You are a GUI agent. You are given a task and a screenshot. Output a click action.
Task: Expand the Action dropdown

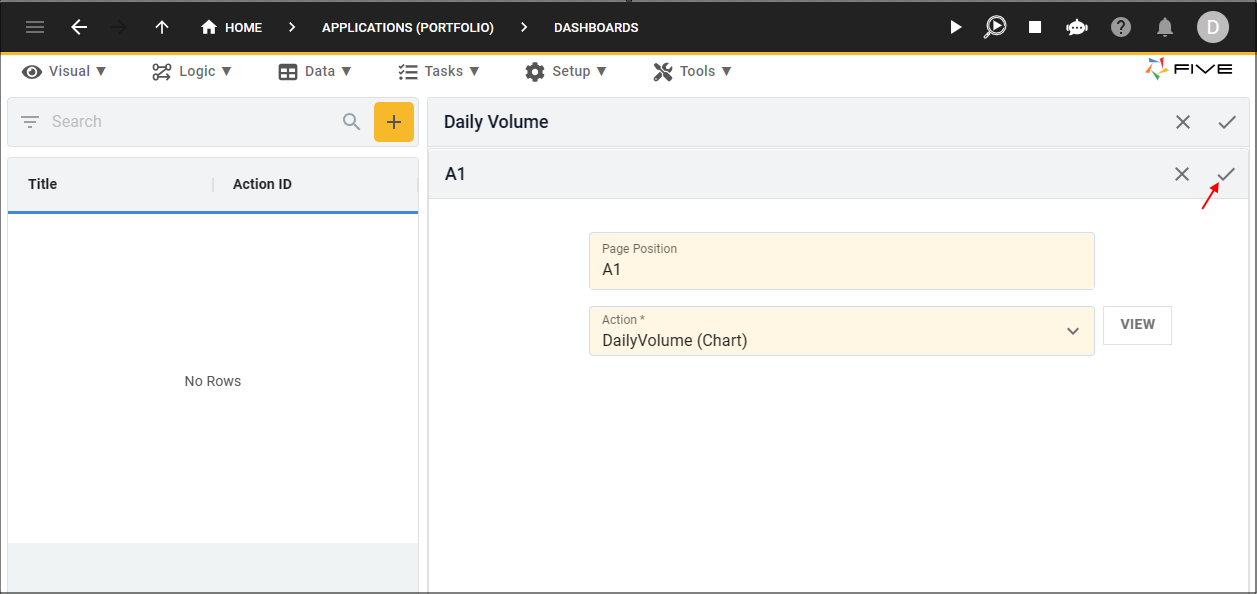[1073, 331]
